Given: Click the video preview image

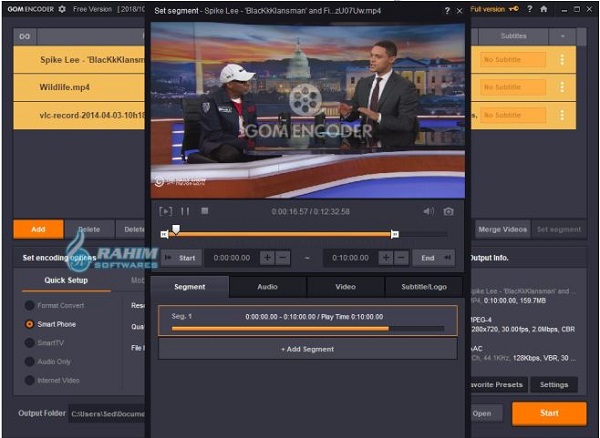Looking at the screenshot, I should (308, 110).
